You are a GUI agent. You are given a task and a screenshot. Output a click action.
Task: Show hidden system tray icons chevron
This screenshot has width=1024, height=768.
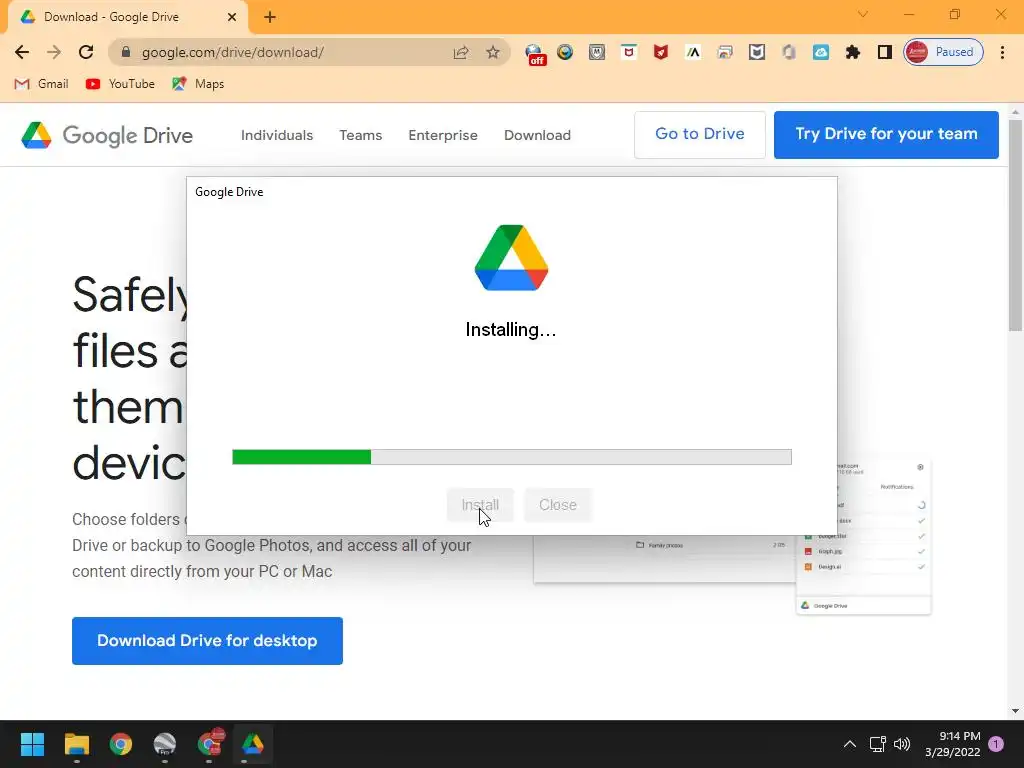click(850, 744)
